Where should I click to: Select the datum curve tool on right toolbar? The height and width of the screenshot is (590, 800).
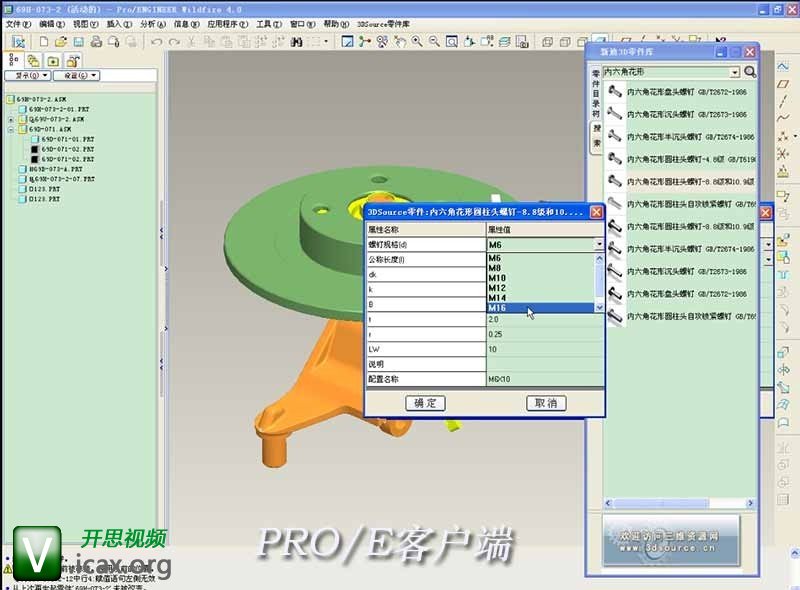click(x=783, y=118)
